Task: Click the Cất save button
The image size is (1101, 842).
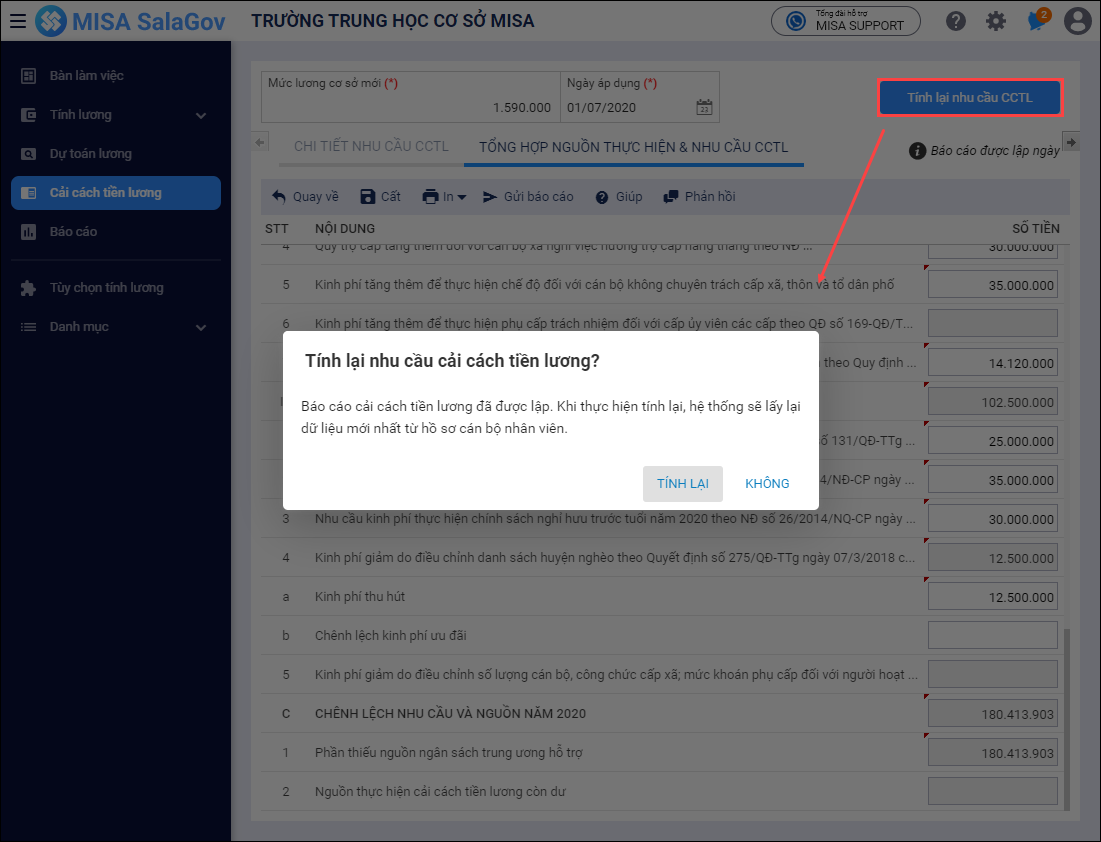Action: click(x=380, y=197)
